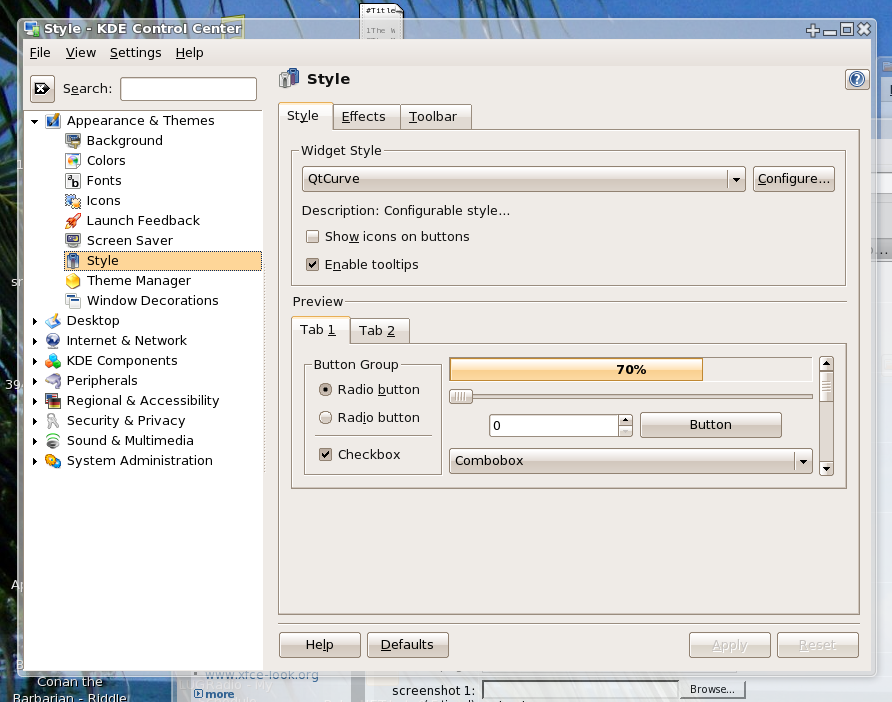892x702 pixels.
Task: Select the Style tab
Action: coord(305,116)
